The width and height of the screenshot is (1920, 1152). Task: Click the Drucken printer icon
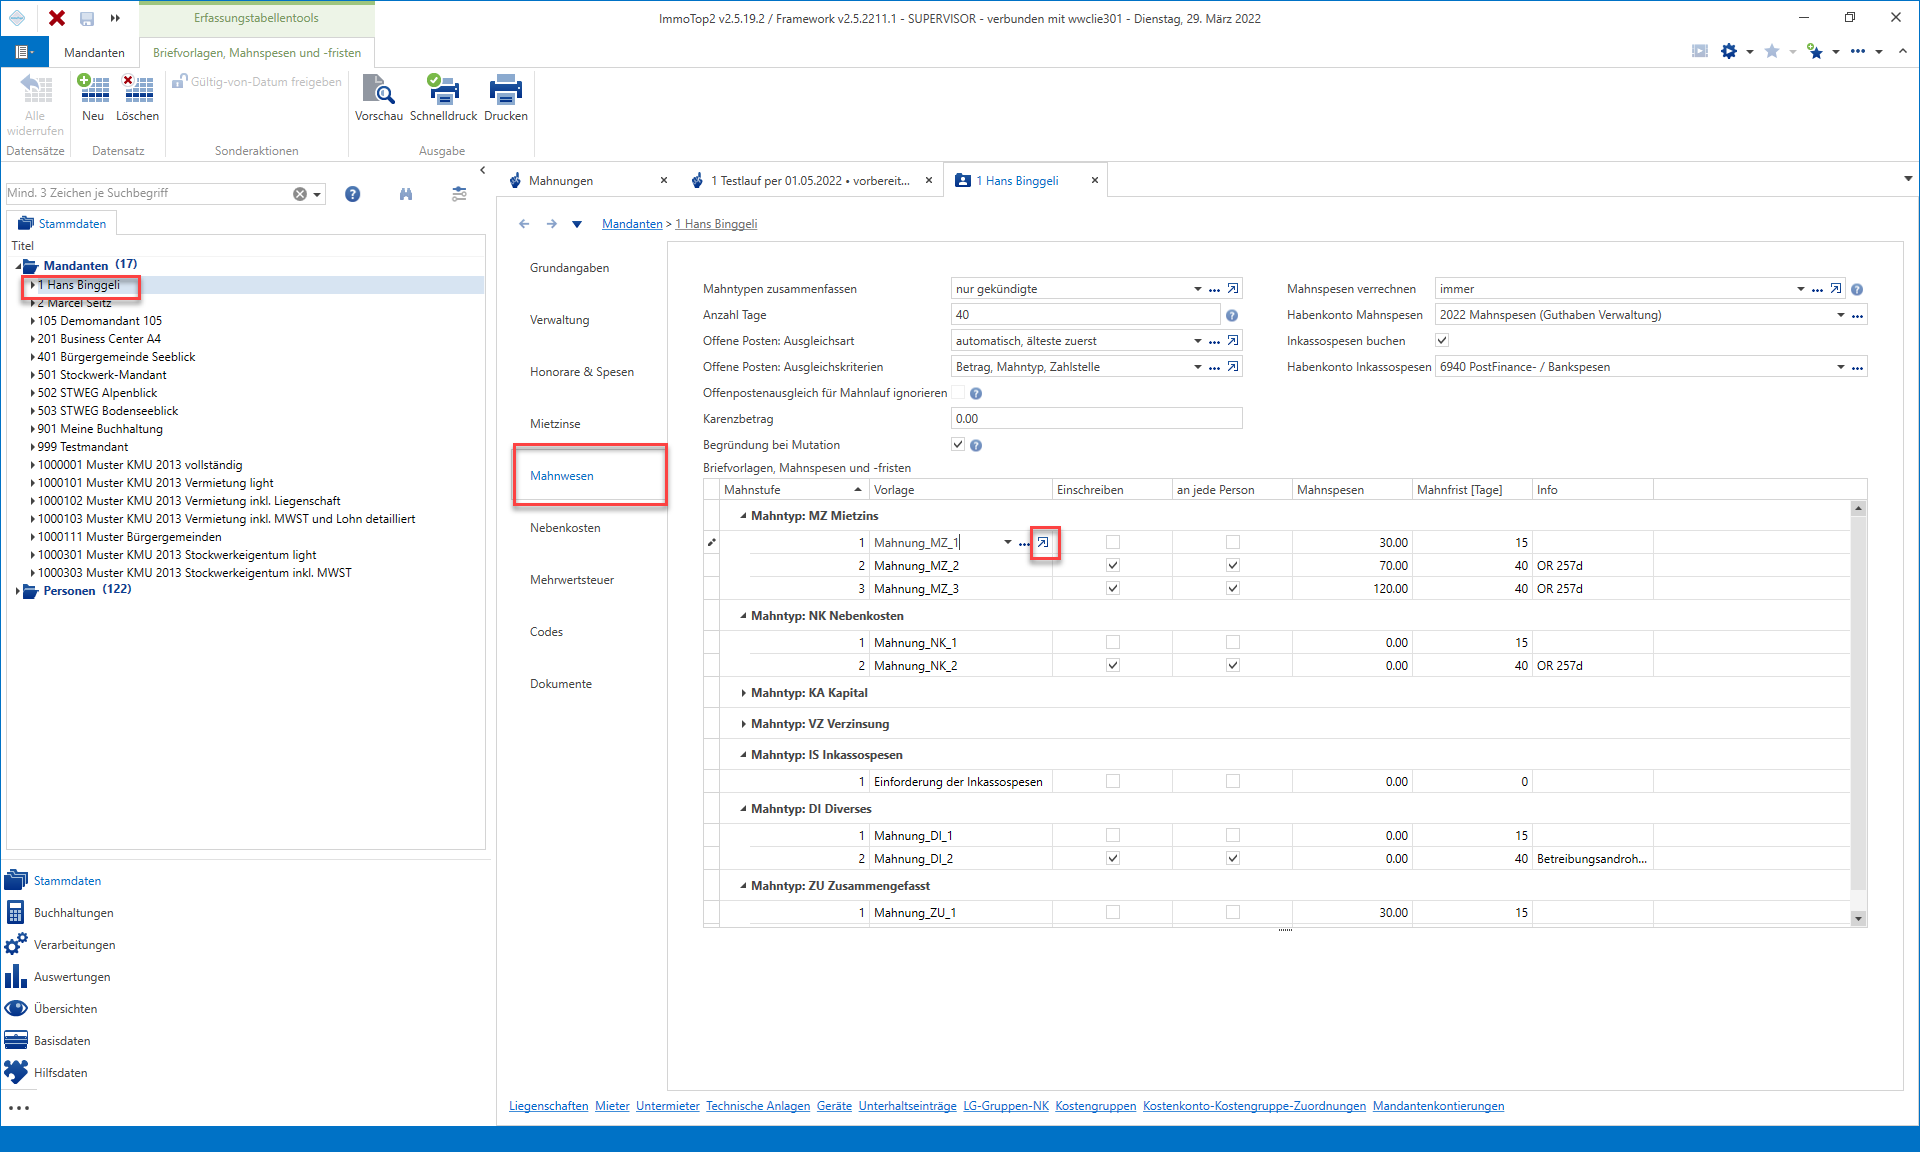click(x=505, y=89)
